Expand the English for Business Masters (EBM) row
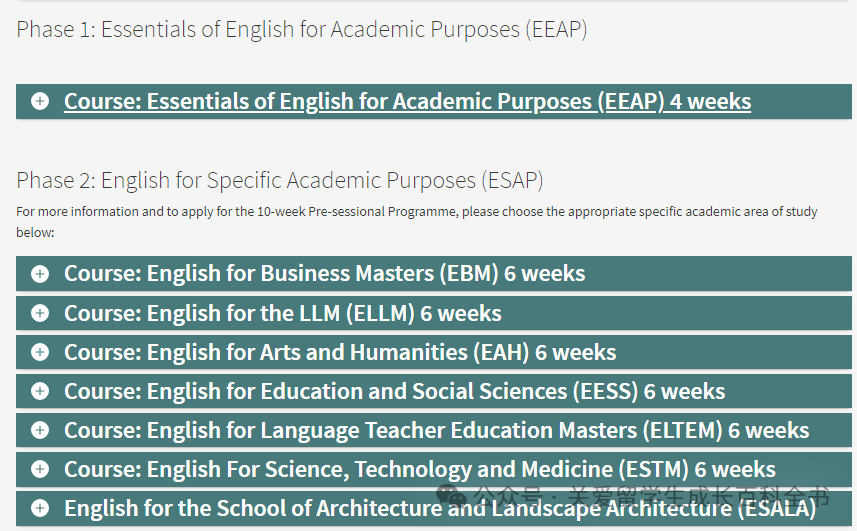The image size is (857, 531). pyautogui.click(x=434, y=274)
